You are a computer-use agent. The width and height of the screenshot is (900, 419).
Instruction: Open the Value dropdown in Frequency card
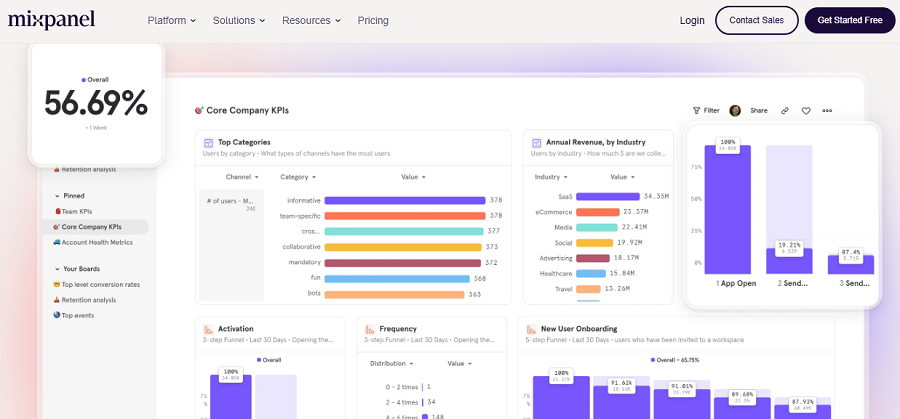pyautogui.click(x=460, y=363)
